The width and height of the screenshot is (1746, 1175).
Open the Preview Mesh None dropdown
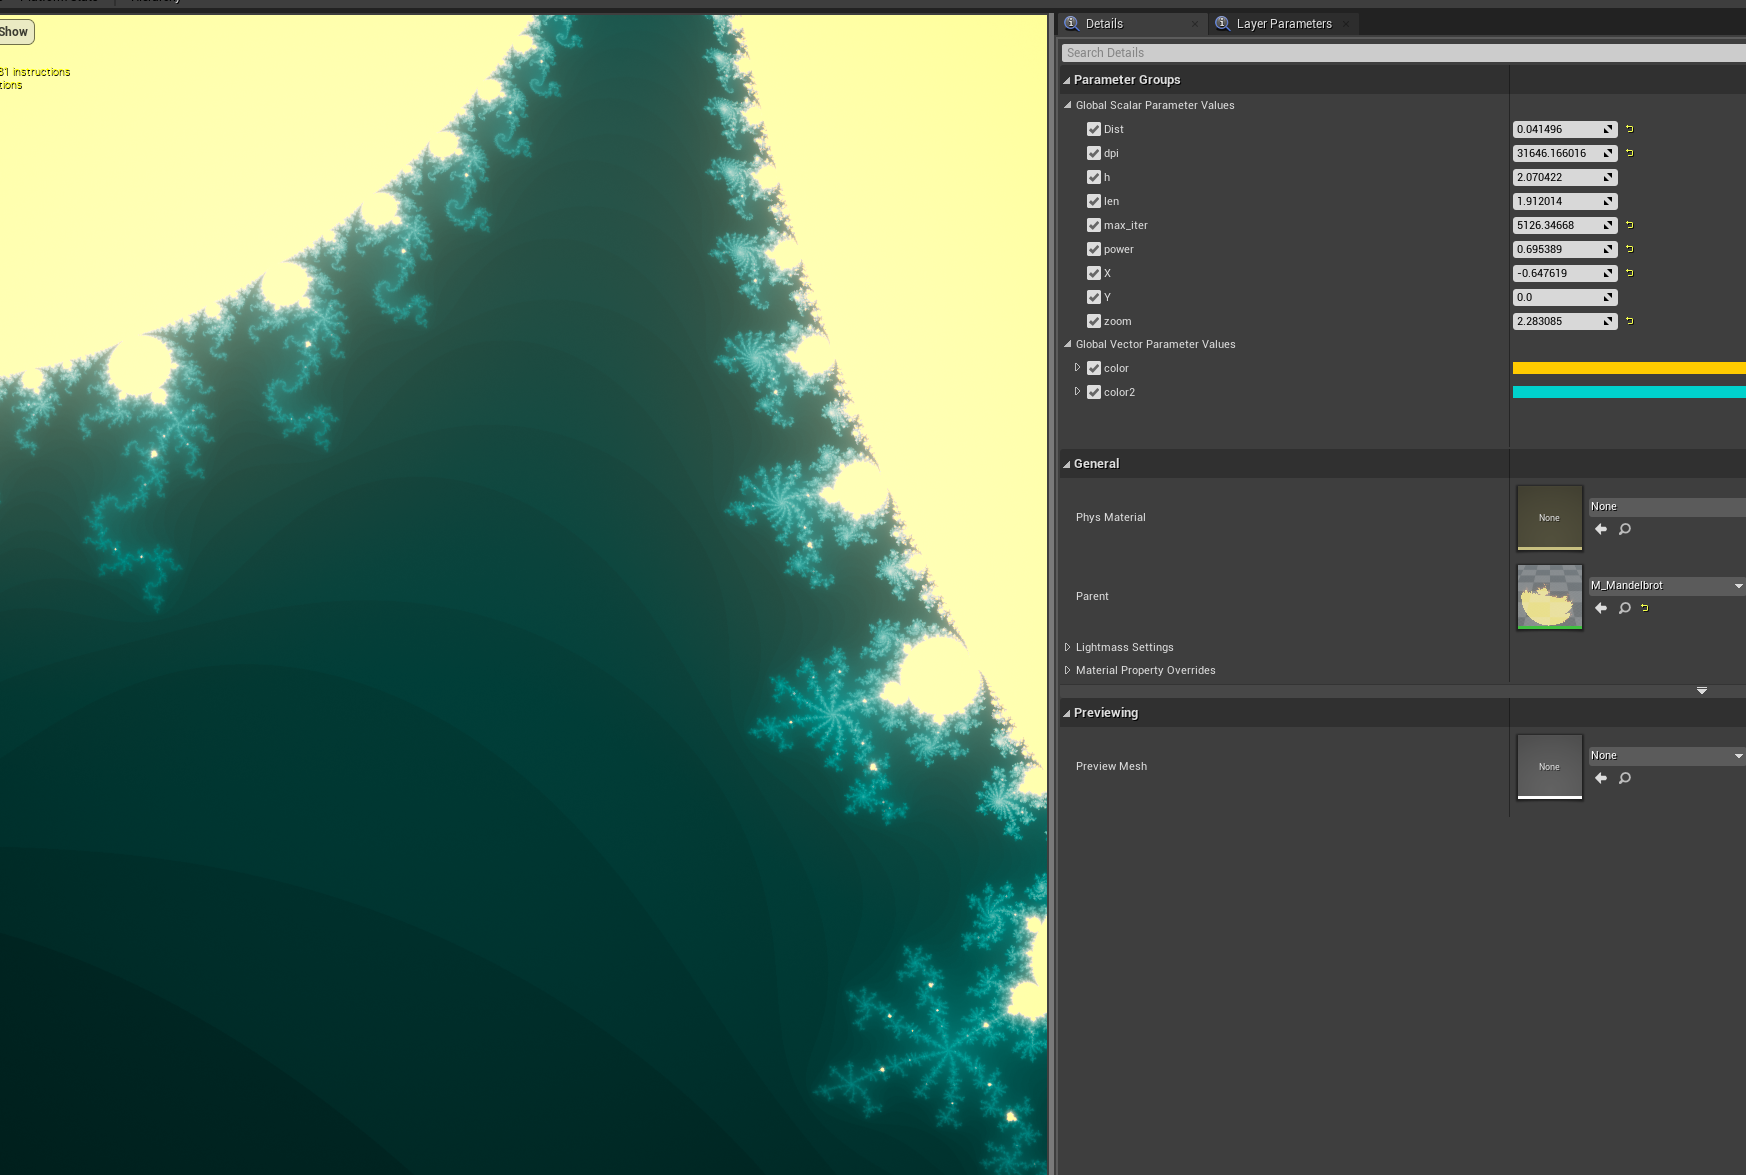point(1667,756)
